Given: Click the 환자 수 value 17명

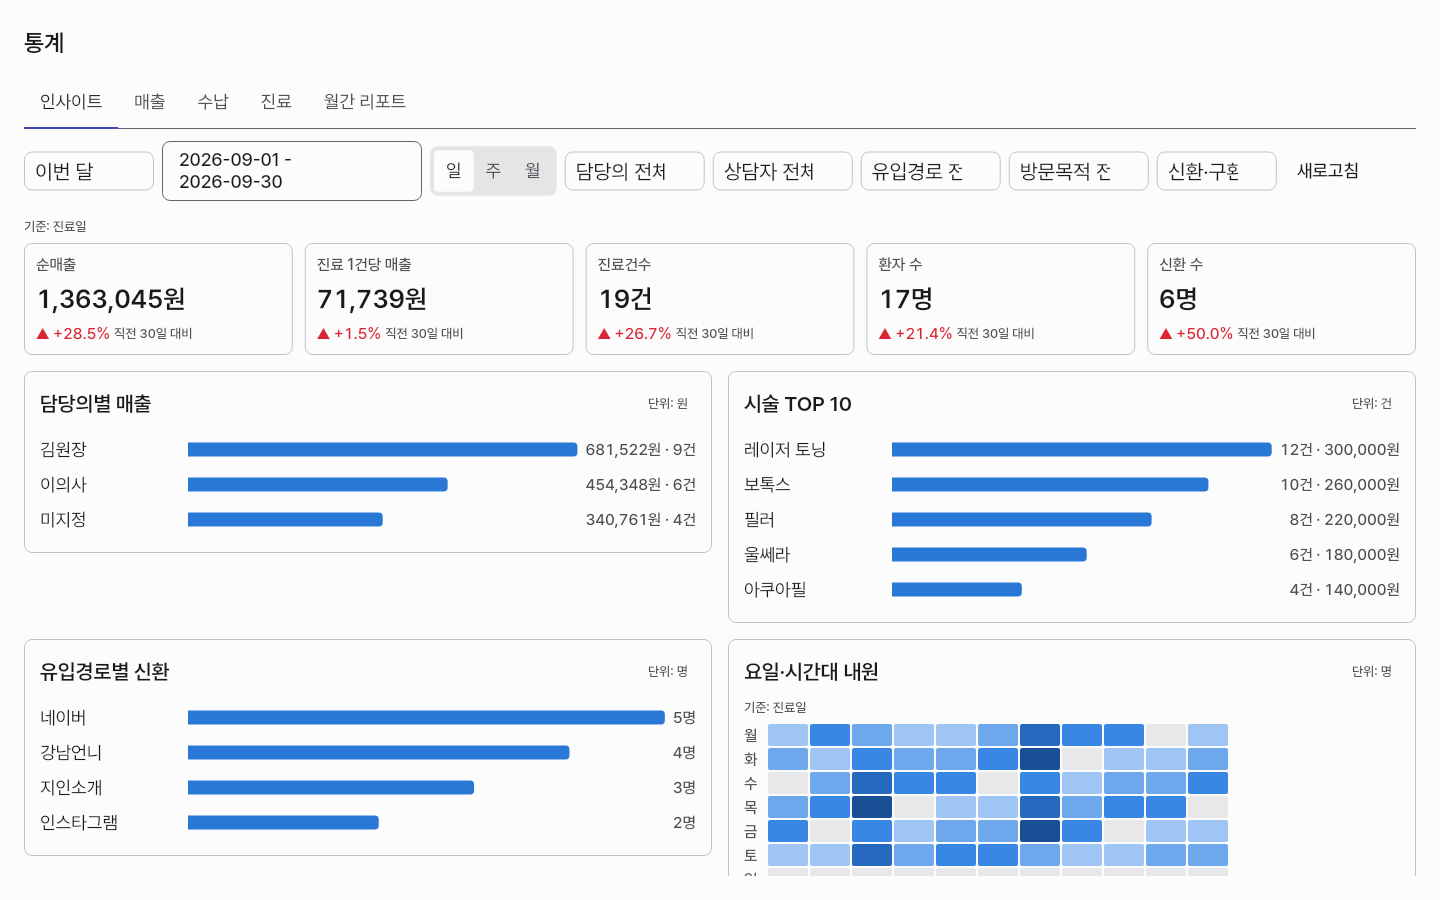Looking at the screenshot, I should tap(906, 299).
